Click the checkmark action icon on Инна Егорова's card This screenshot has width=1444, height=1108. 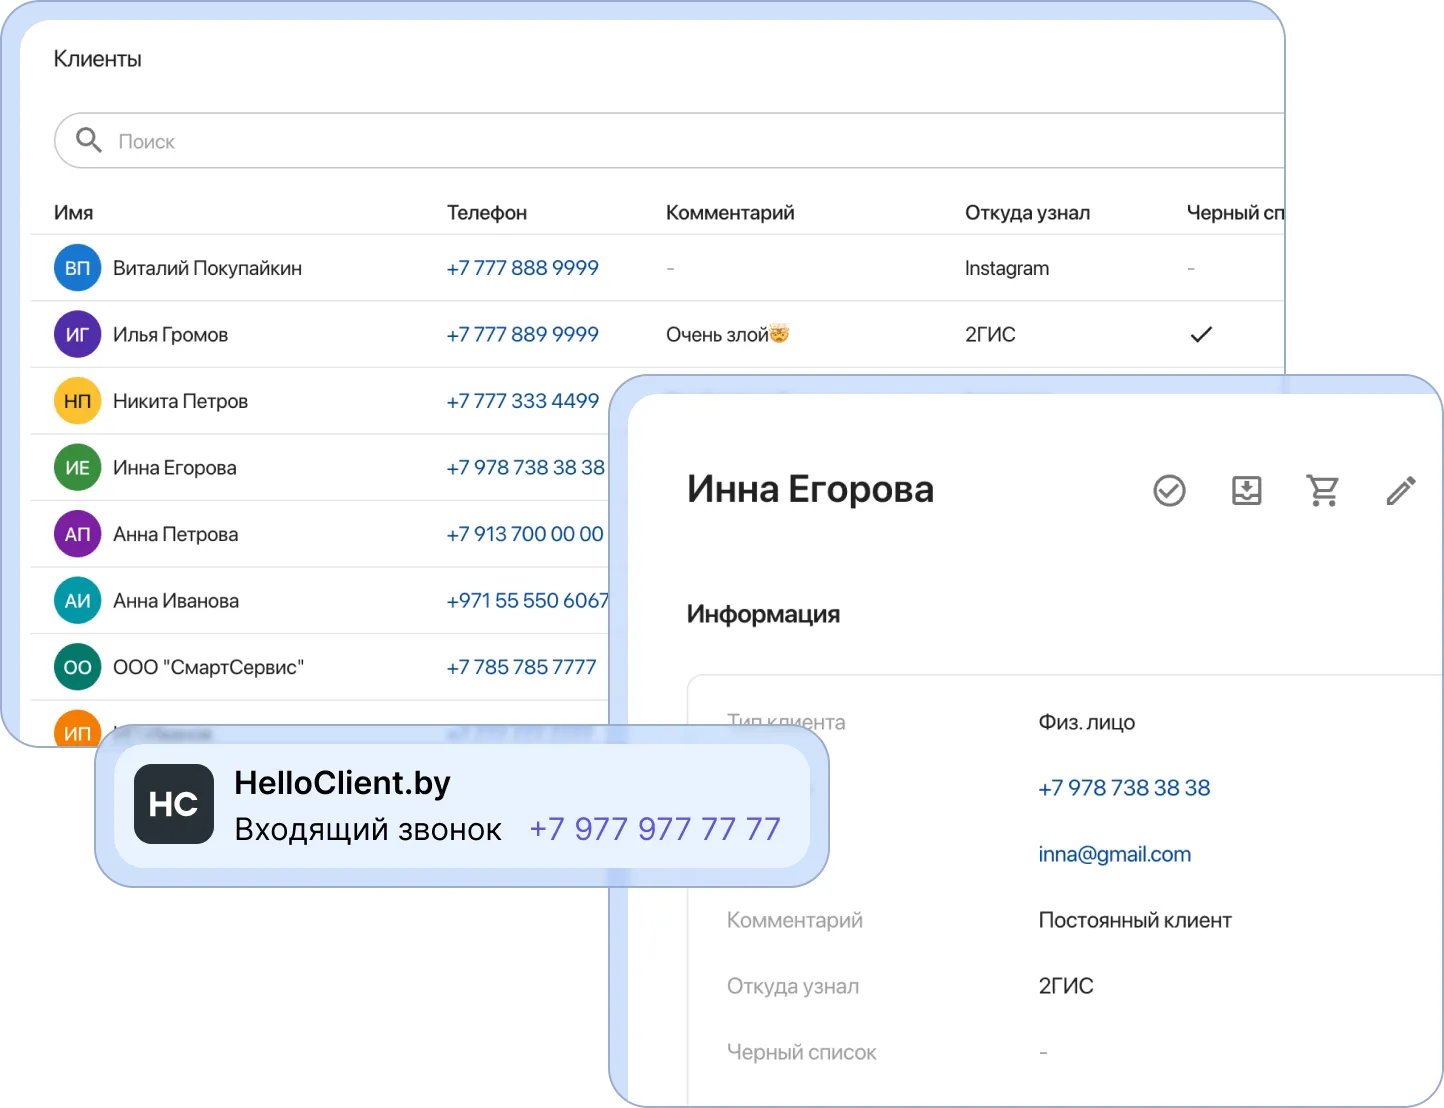(x=1170, y=490)
